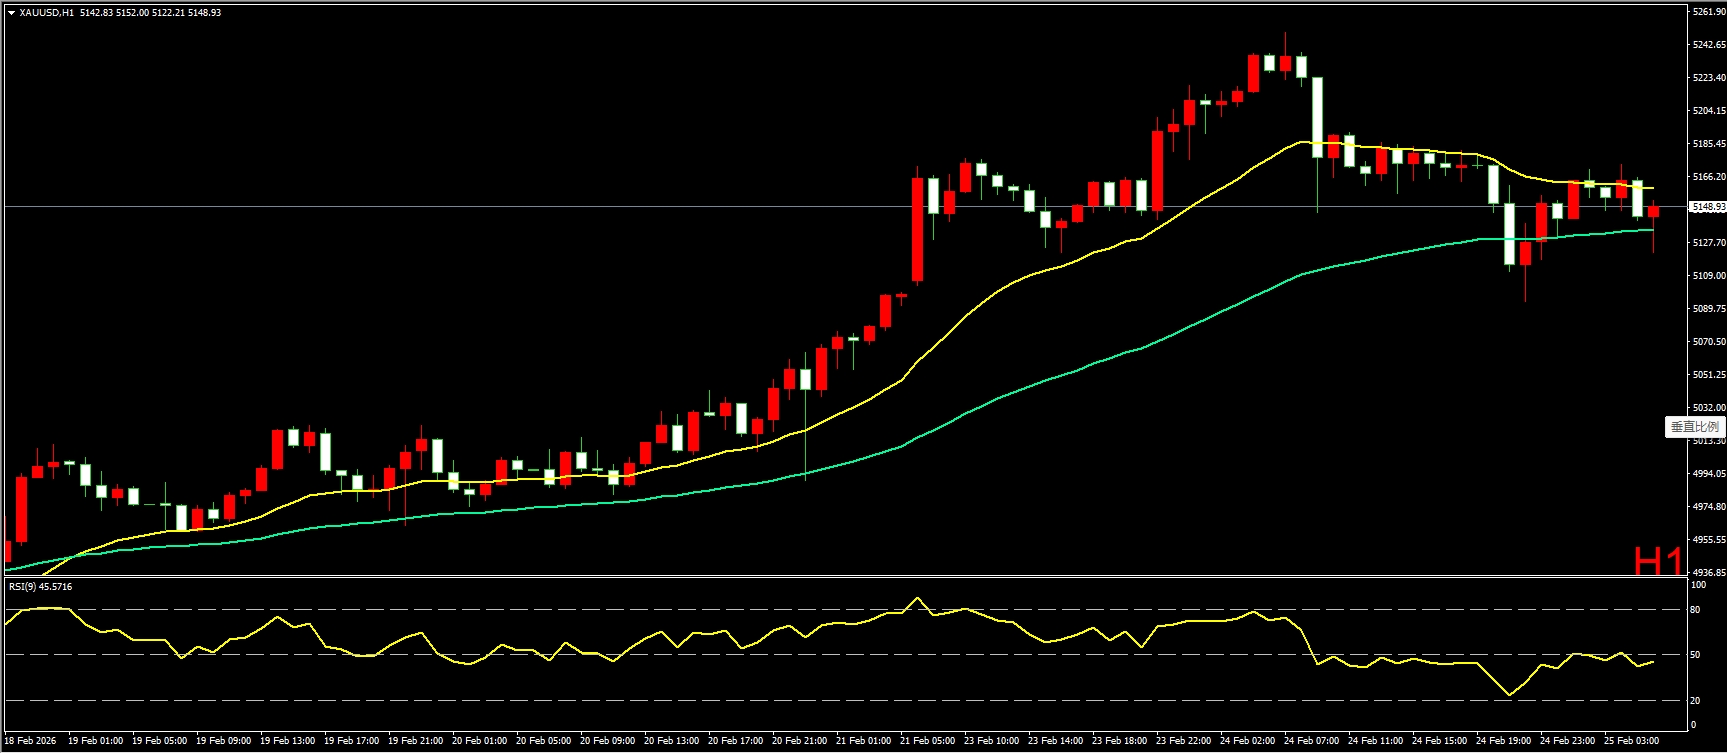The height and width of the screenshot is (754, 1727).
Task: Click the RSI 50 midline scale label
Action: coord(1695,655)
